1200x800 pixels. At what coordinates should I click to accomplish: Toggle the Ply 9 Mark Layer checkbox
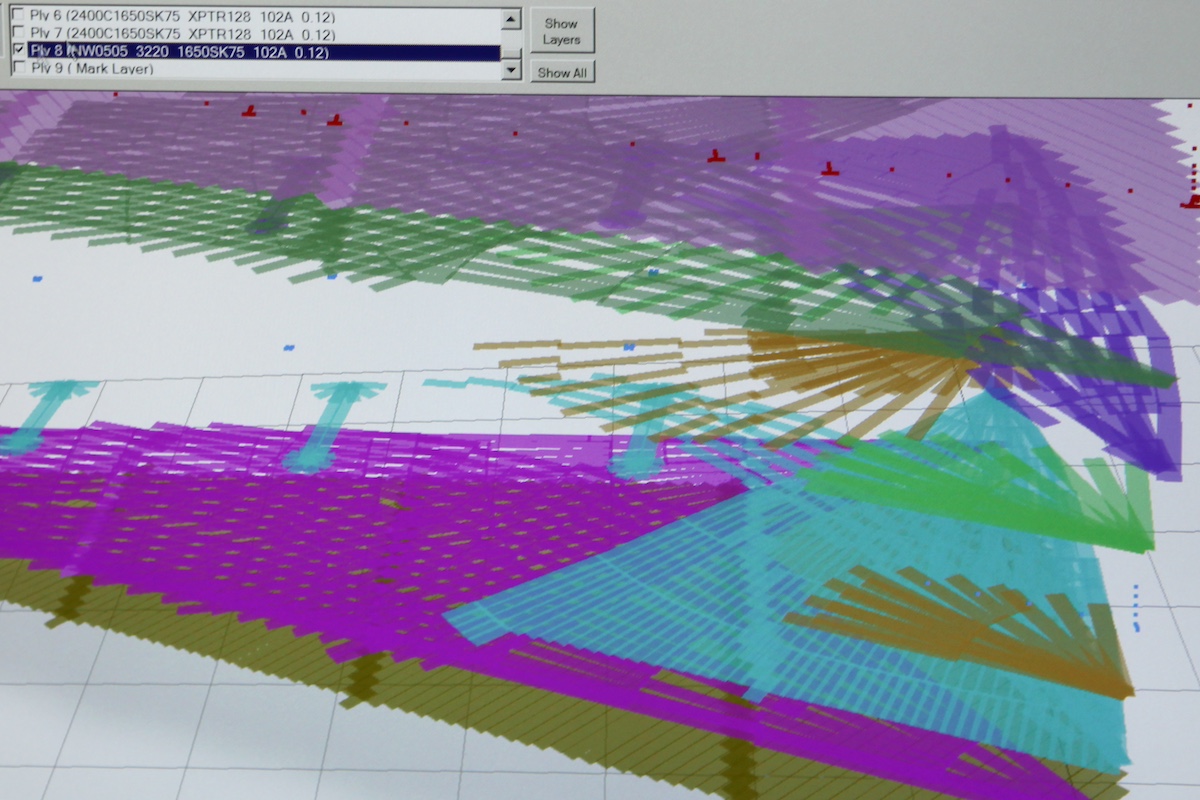pos(19,68)
